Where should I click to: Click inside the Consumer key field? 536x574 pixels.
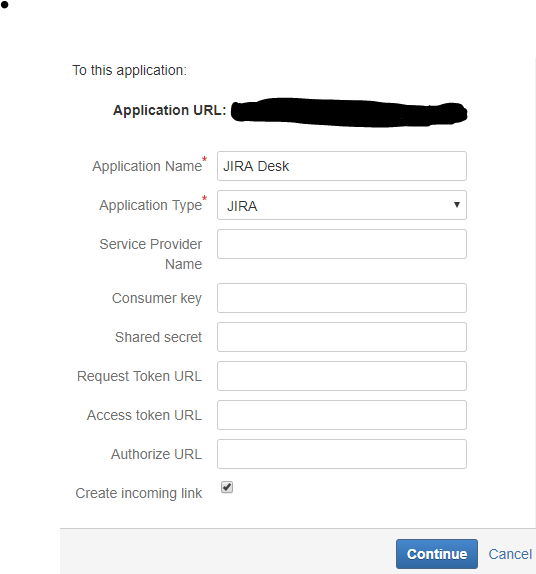coord(342,298)
